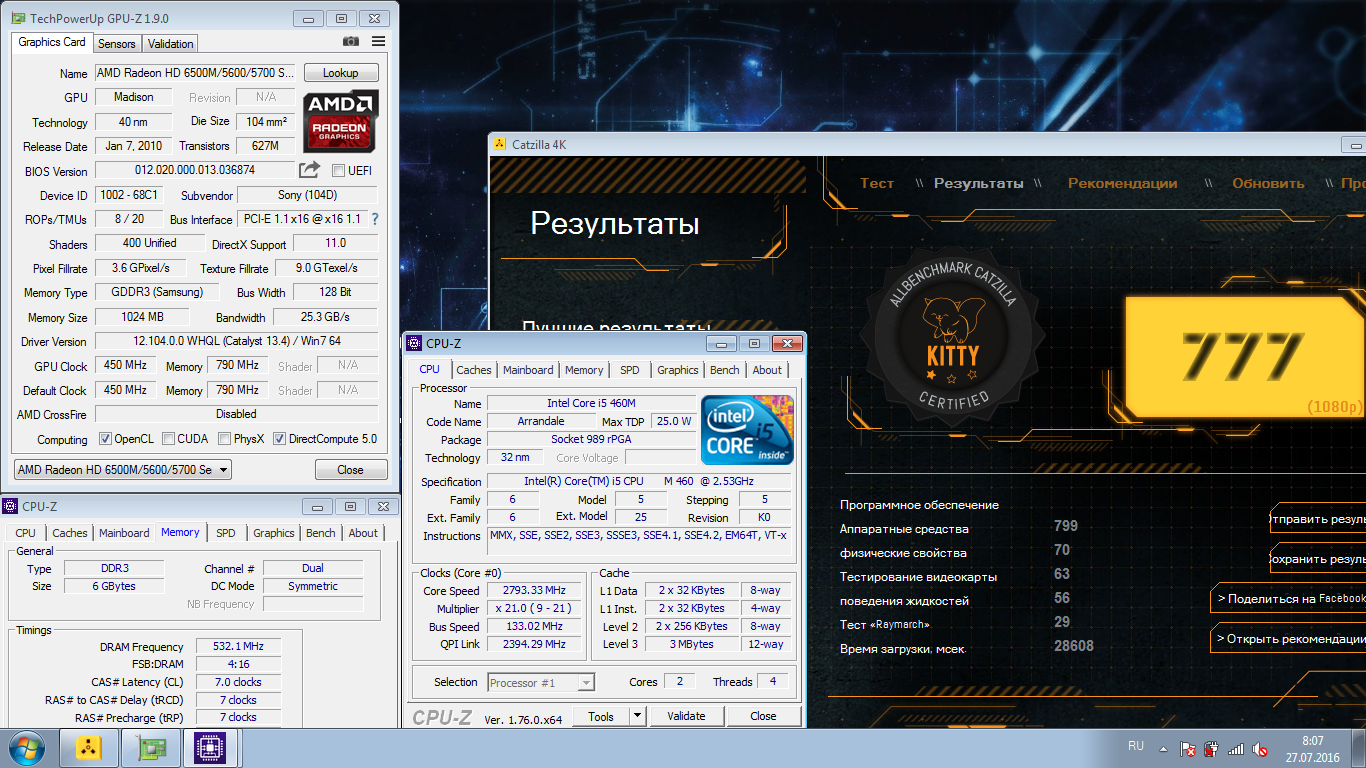This screenshot has width=1366, height=768.
Task: Open SPD tab in front CPU-Z window
Action: [630, 370]
